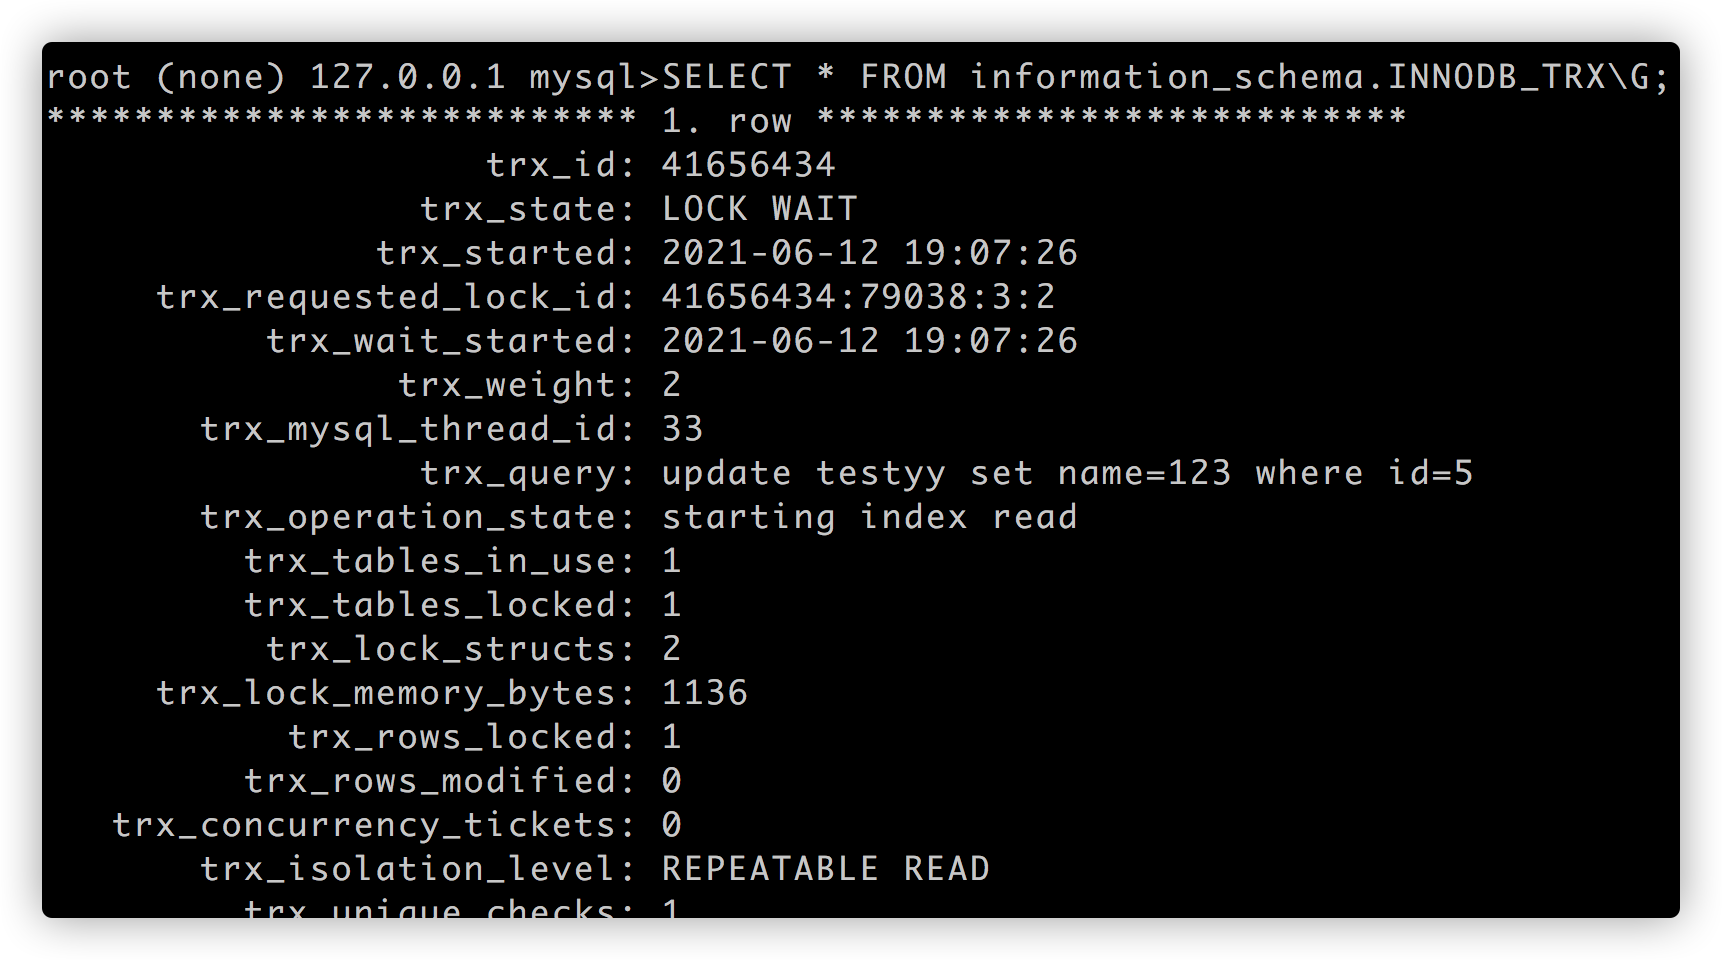
Task: Click the requested lock id 41656434:79038:3:2
Action: 858,297
